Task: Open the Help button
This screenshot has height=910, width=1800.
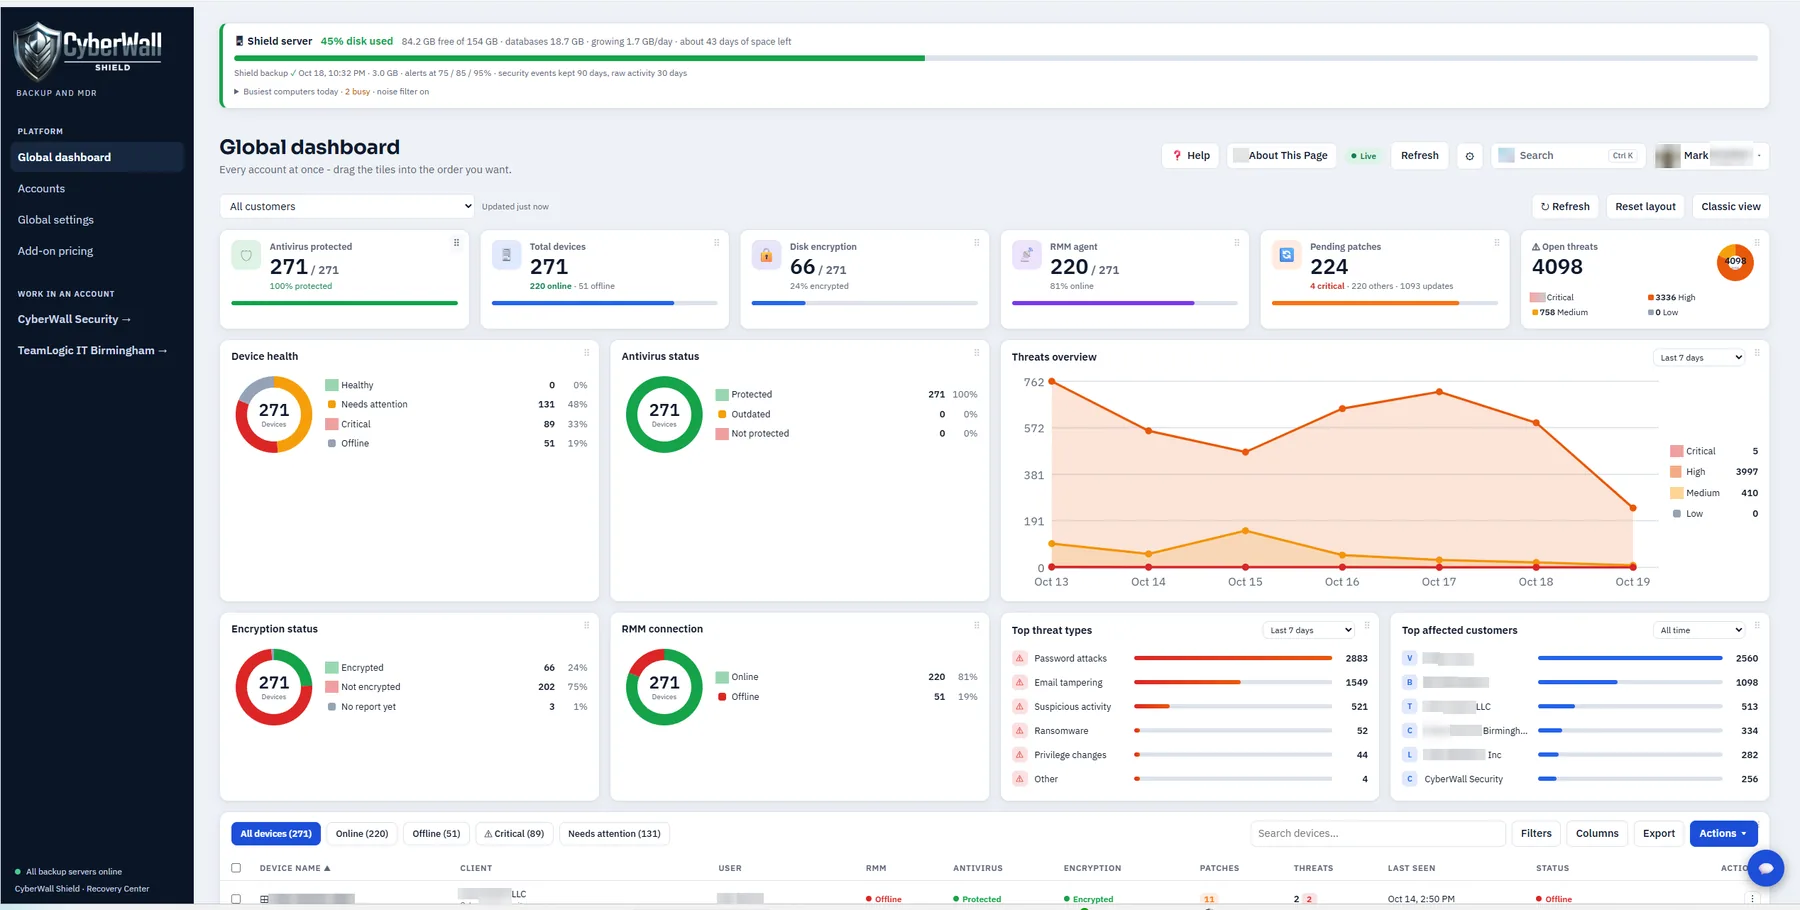Action: pos(1190,156)
